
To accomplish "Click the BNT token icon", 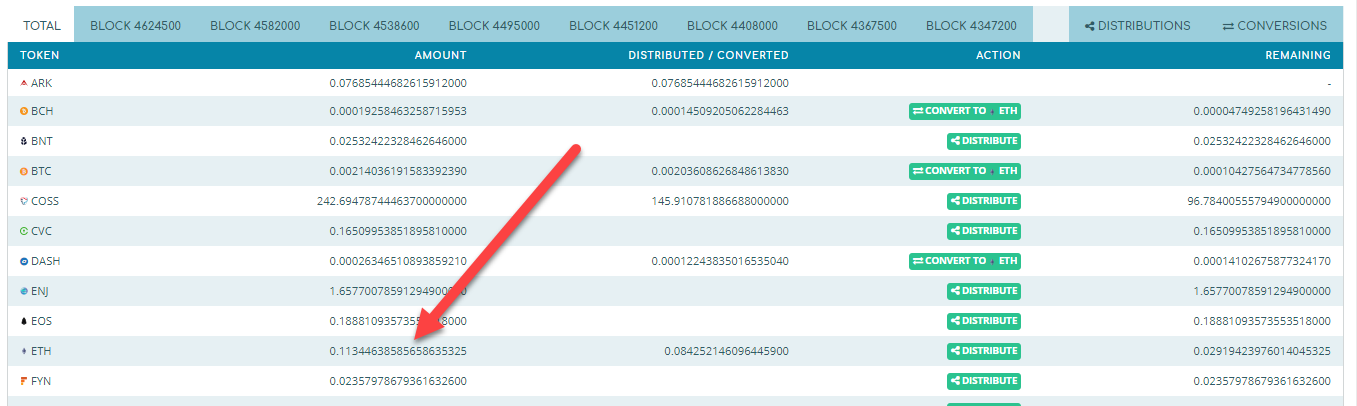I will coord(24,142).
